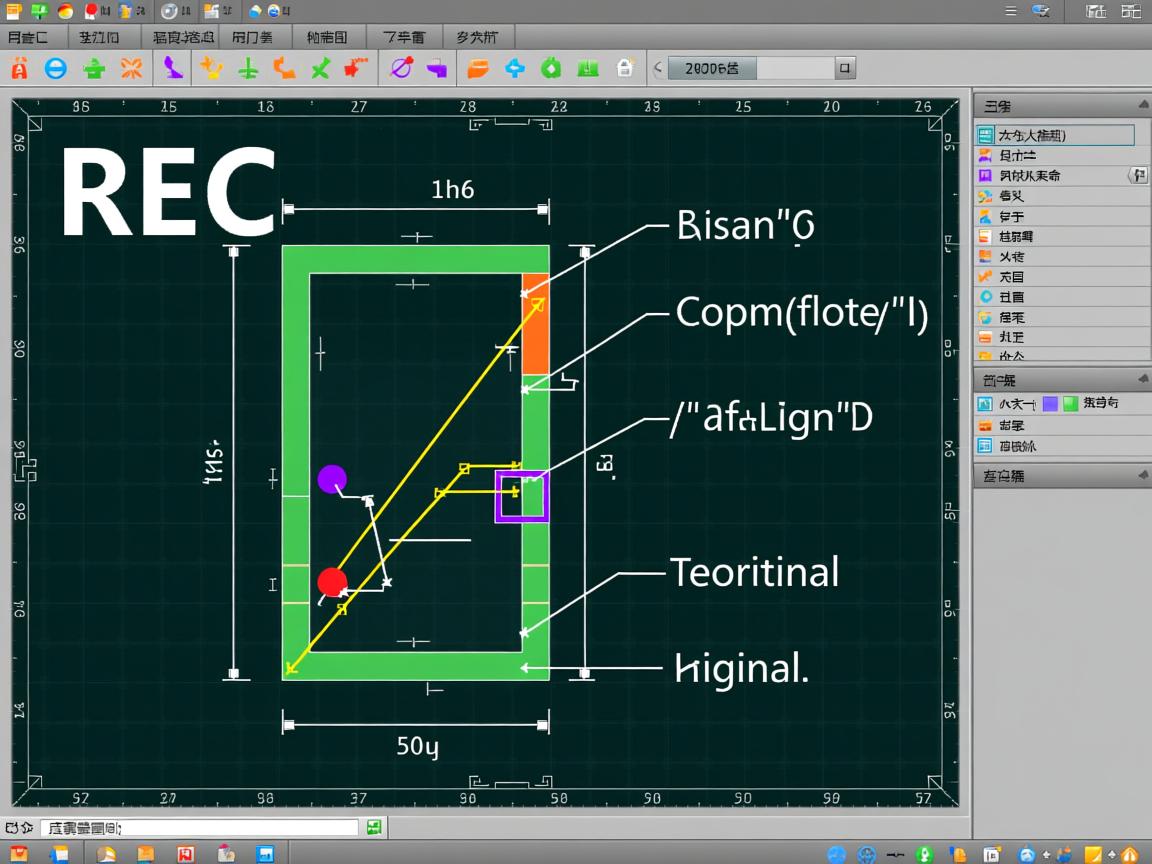Select the red arrow tool in toolbar
This screenshot has width=1152, height=864.
click(354, 69)
